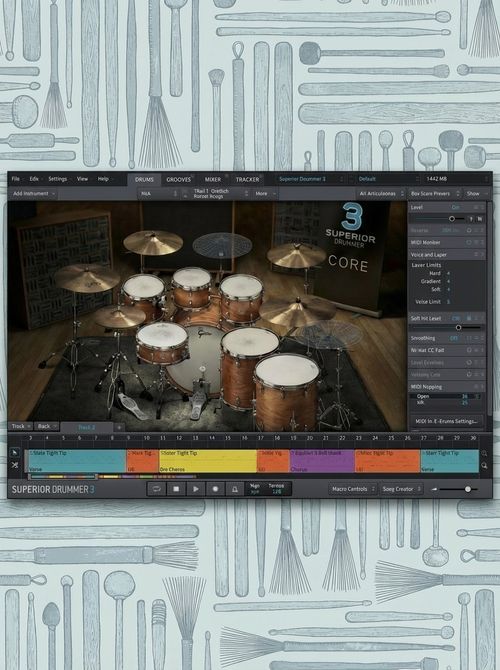Open the File menu
Image resolution: width=500 pixels, height=670 pixels.
tap(16, 179)
